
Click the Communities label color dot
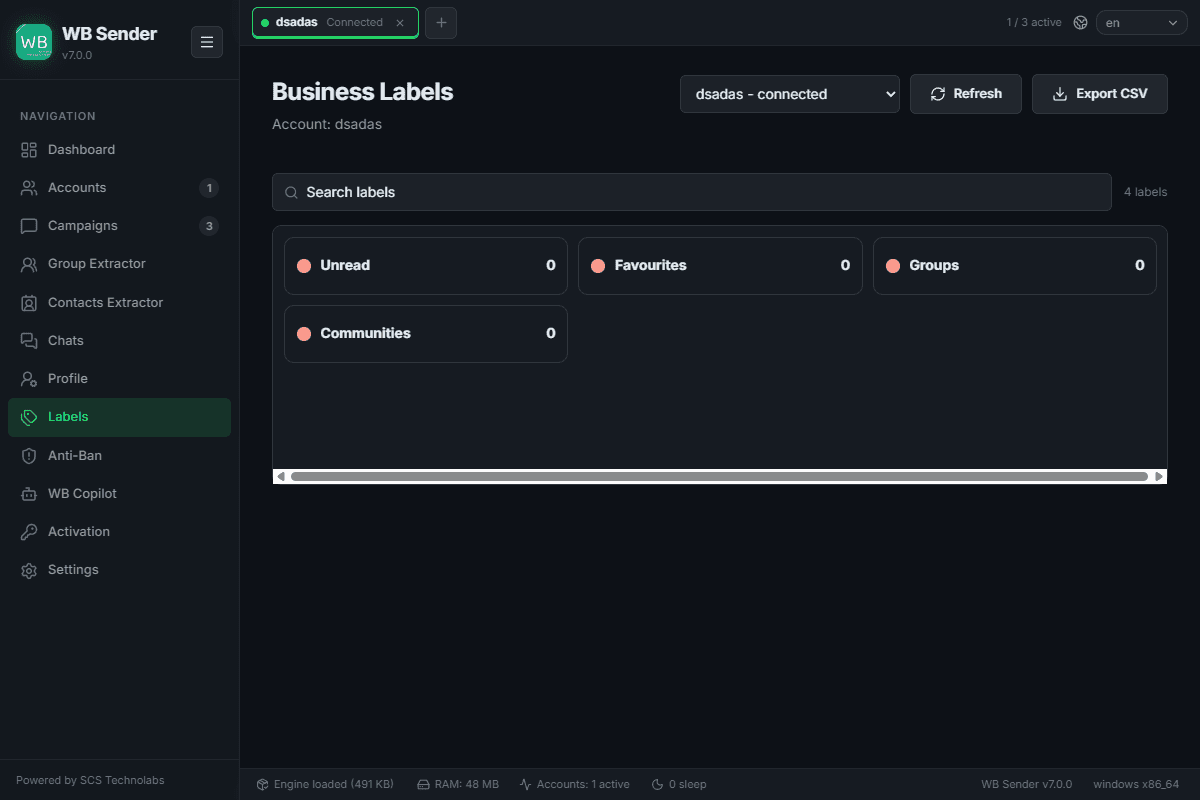(304, 334)
